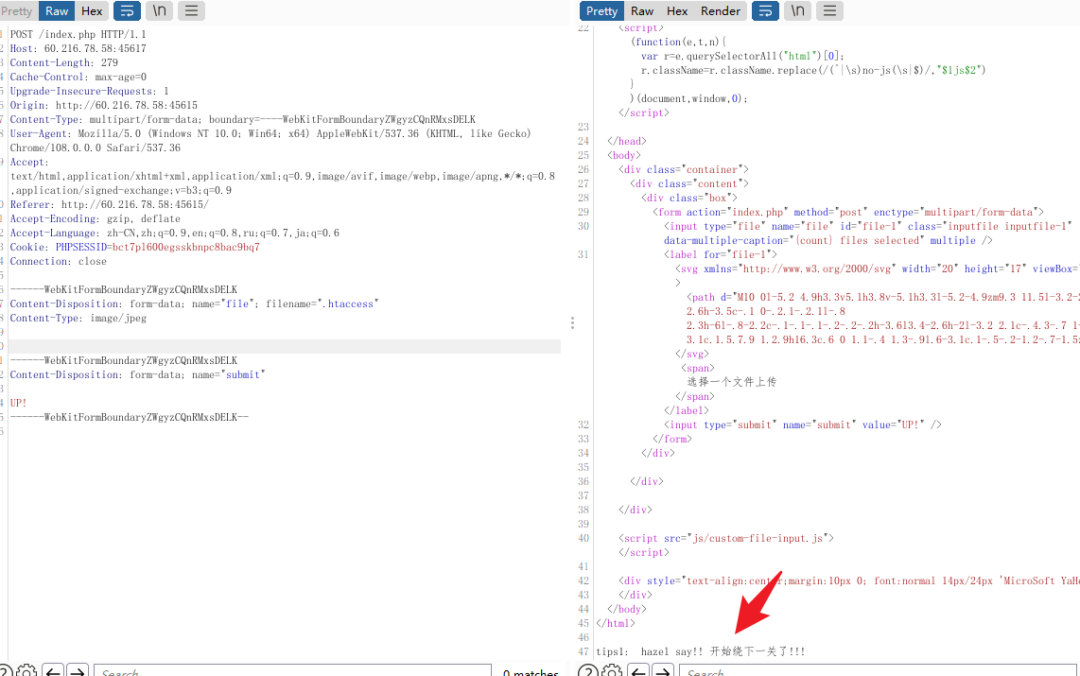Click the filename ".htaccess" value
This screenshot has width=1080, height=676.
pyautogui.click(x=348, y=304)
